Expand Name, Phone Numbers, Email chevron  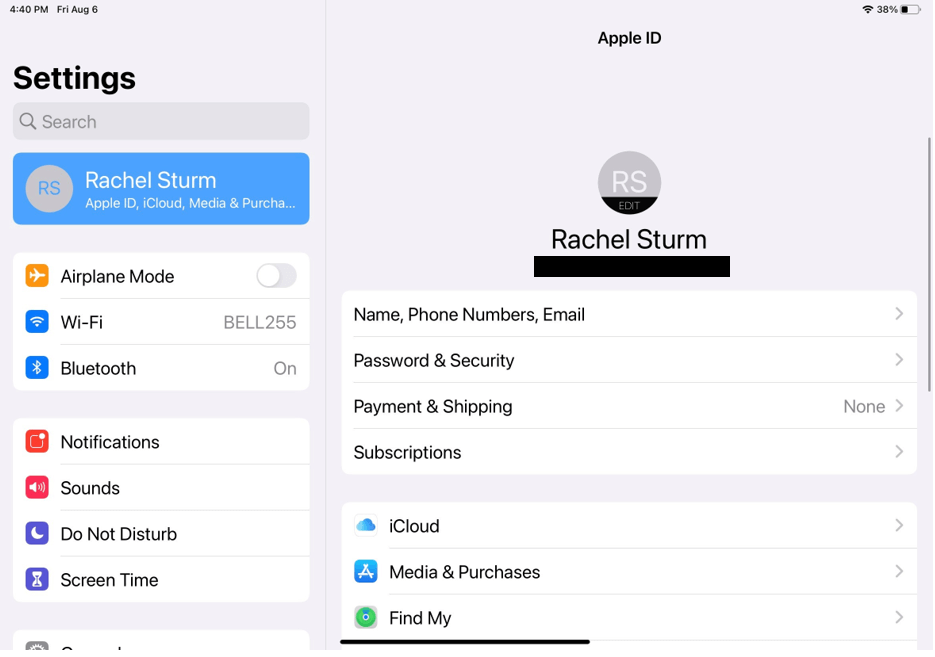[x=899, y=314]
